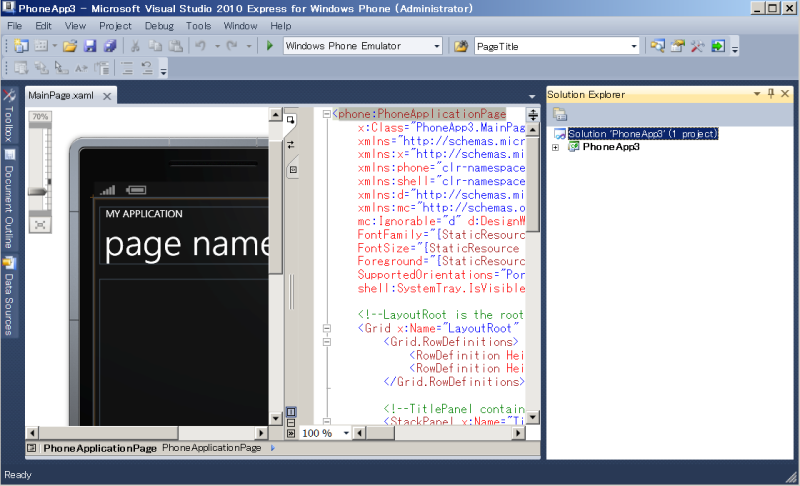Screen dimensions: 800x486
Task: Click the Data Sources sidebar icon
Action: point(9,263)
